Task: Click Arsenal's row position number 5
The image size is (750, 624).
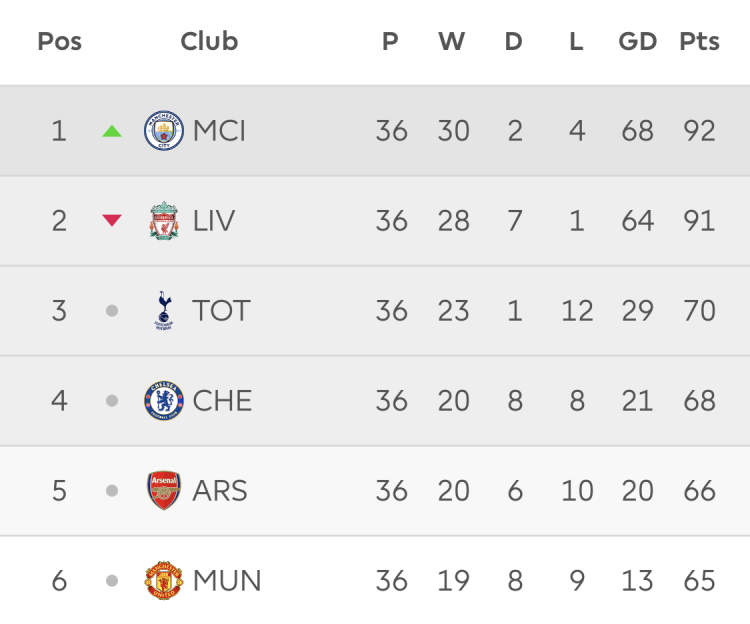Action: pos(59,491)
